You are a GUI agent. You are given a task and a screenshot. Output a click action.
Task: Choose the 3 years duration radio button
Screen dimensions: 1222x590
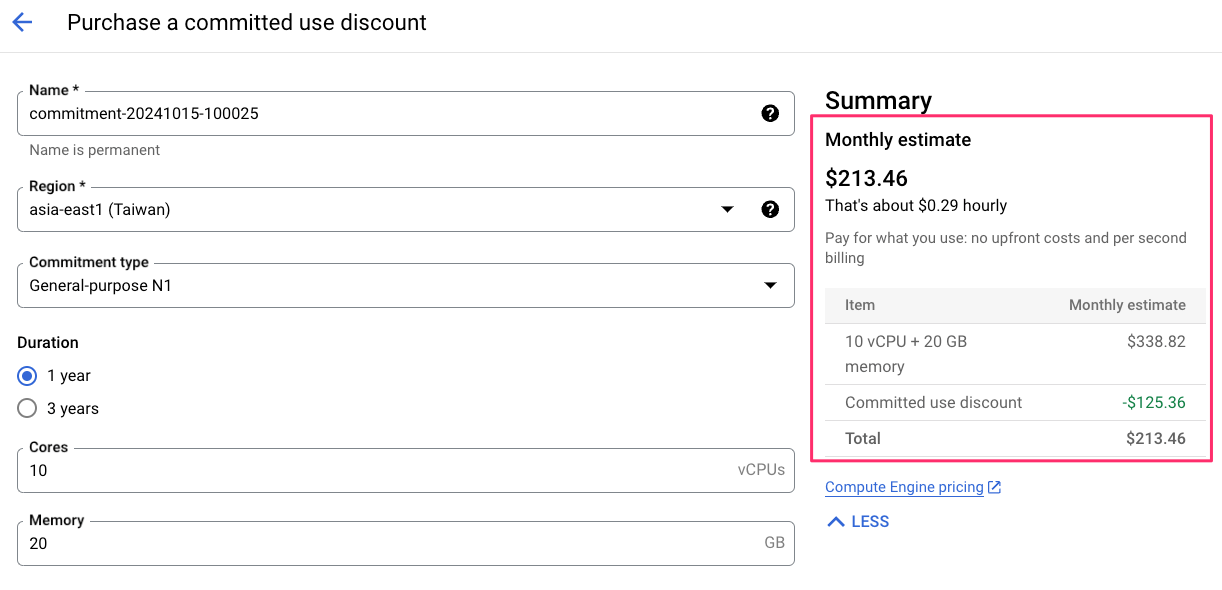pyautogui.click(x=28, y=409)
